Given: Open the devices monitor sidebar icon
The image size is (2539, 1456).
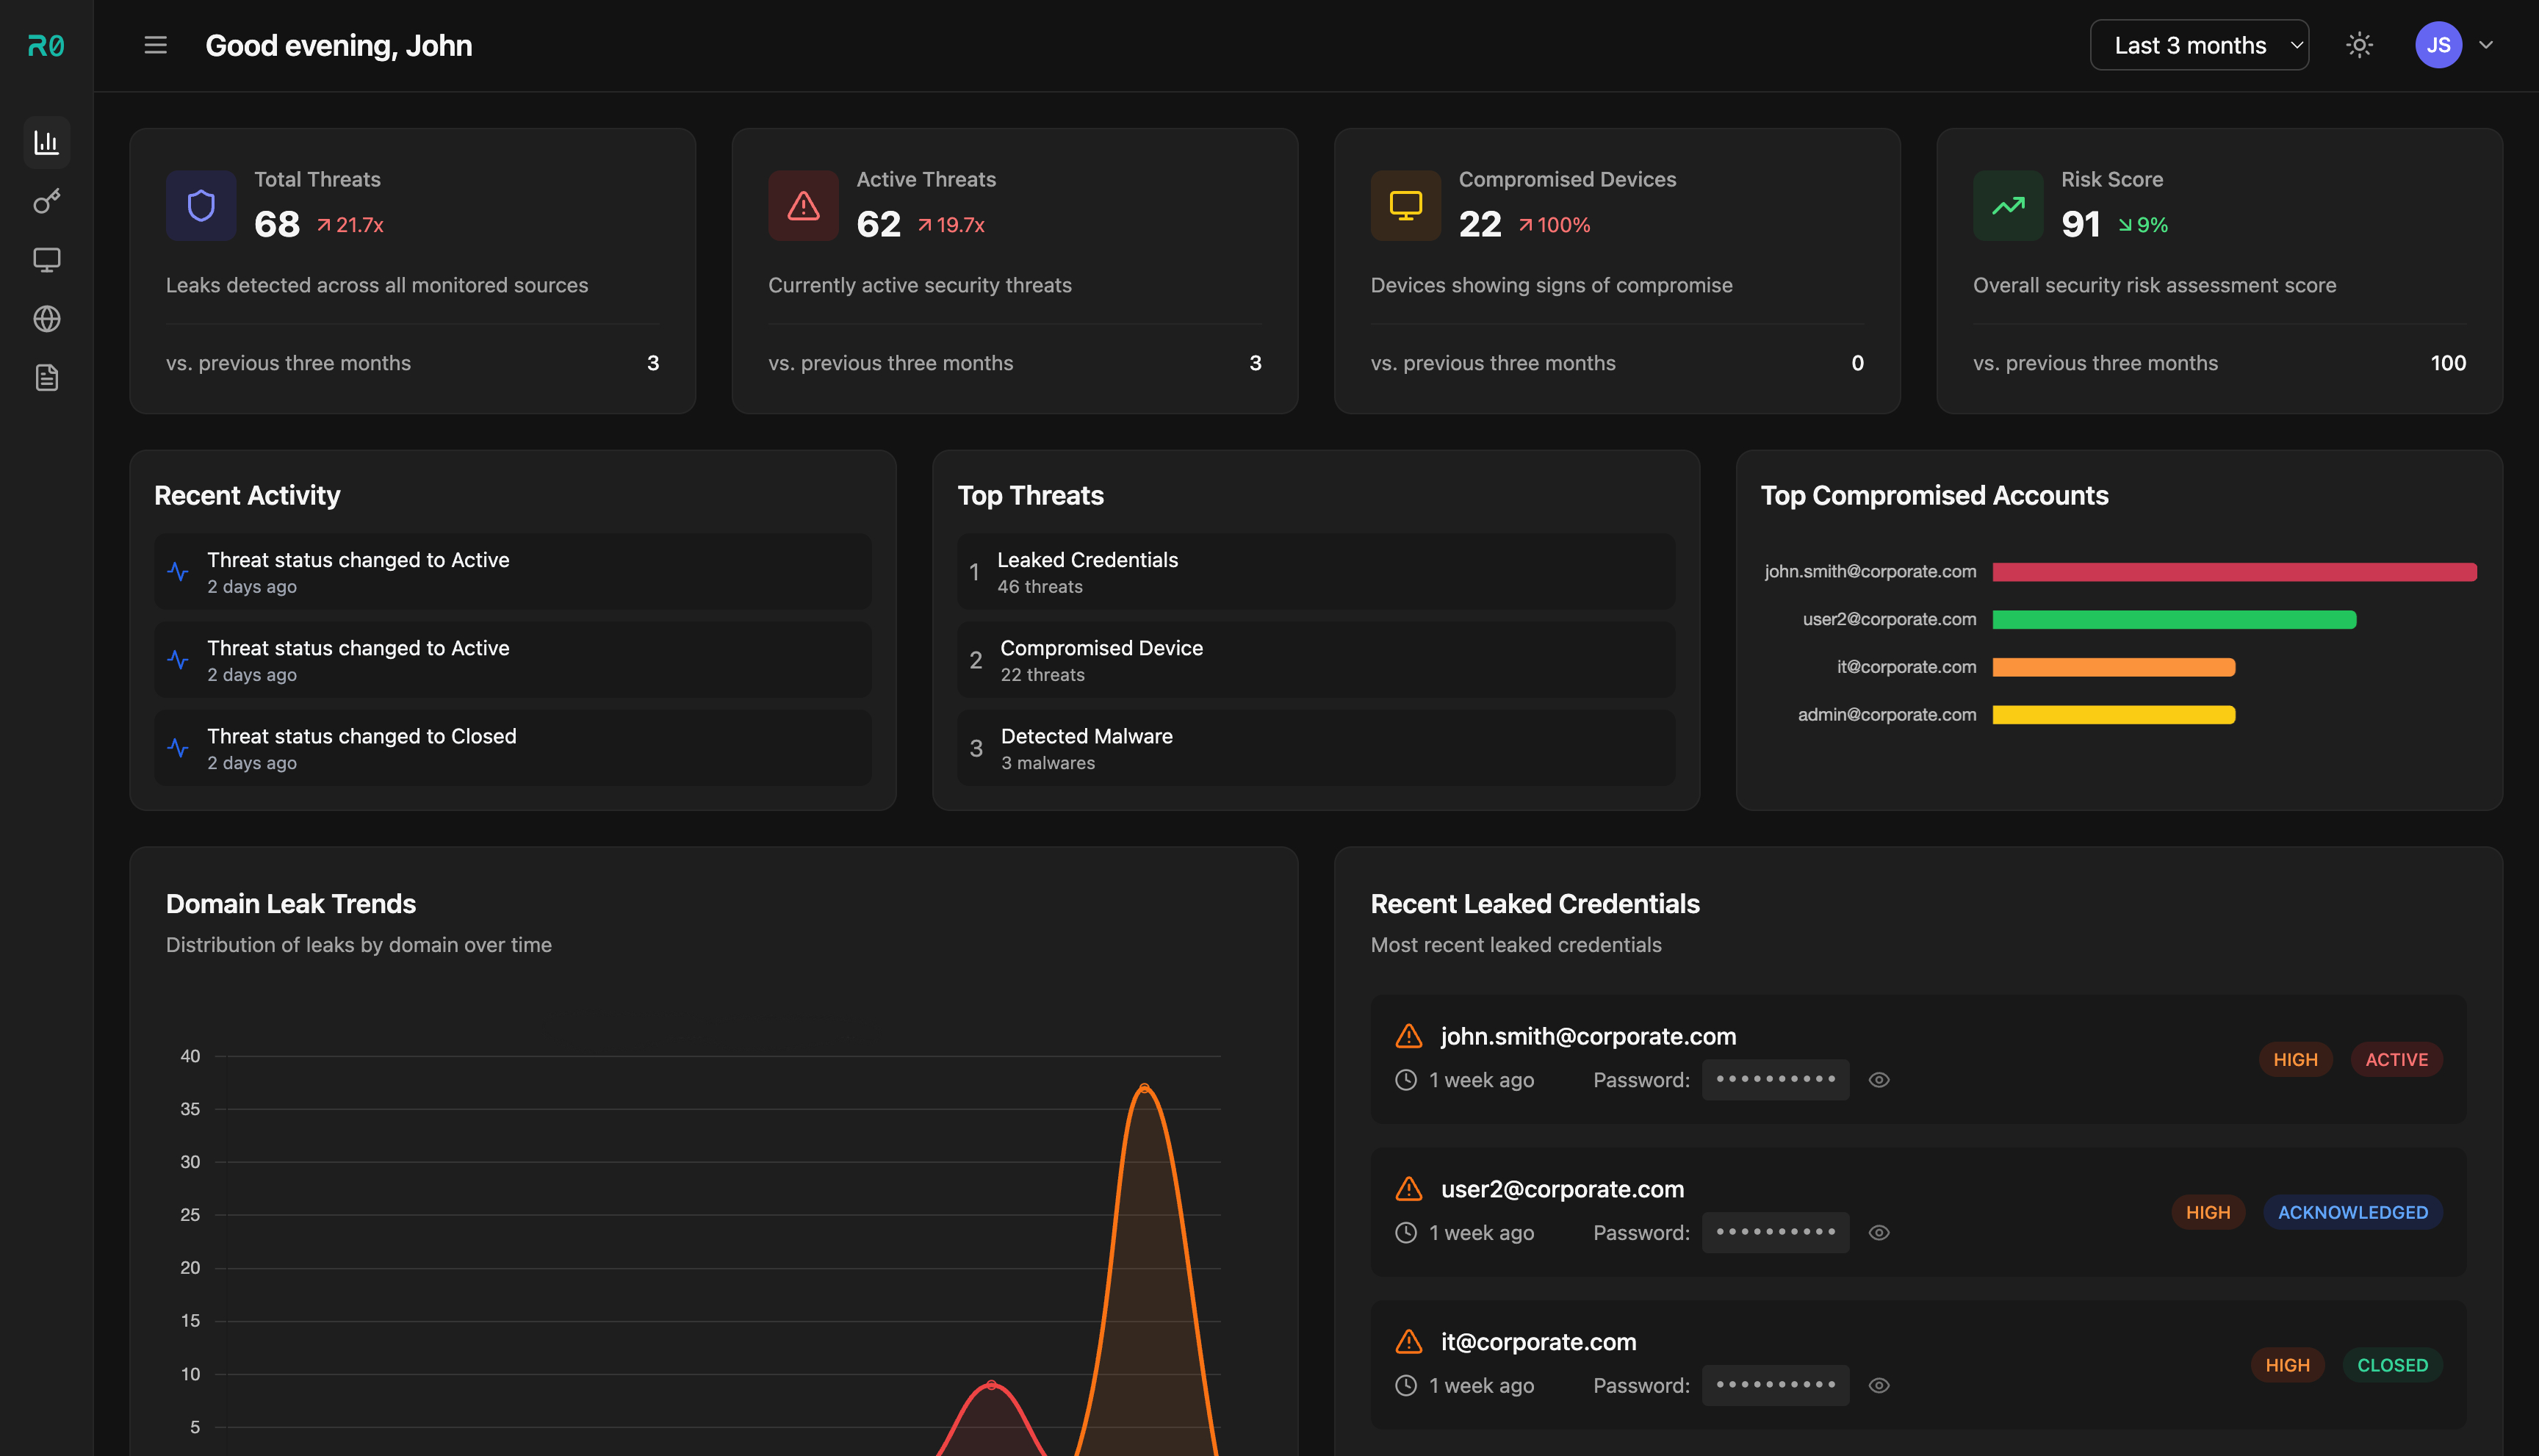Looking at the screenshot, I should coord(46,260).
